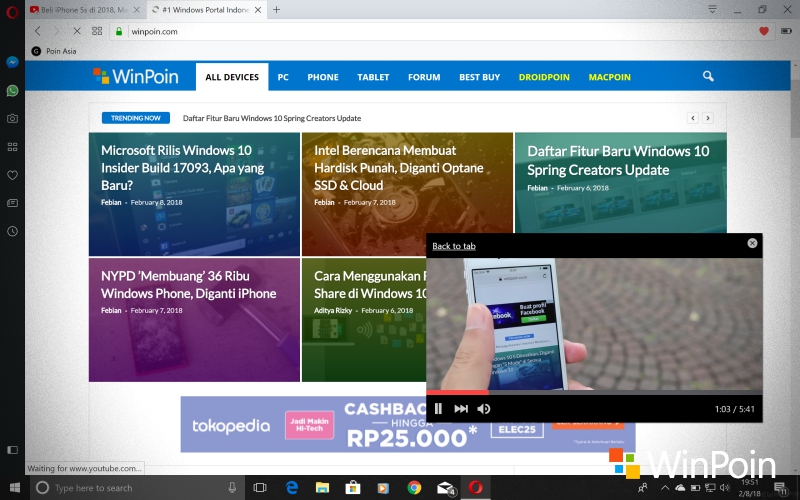Toggle the sidebar panel button at bottom left

12,451
